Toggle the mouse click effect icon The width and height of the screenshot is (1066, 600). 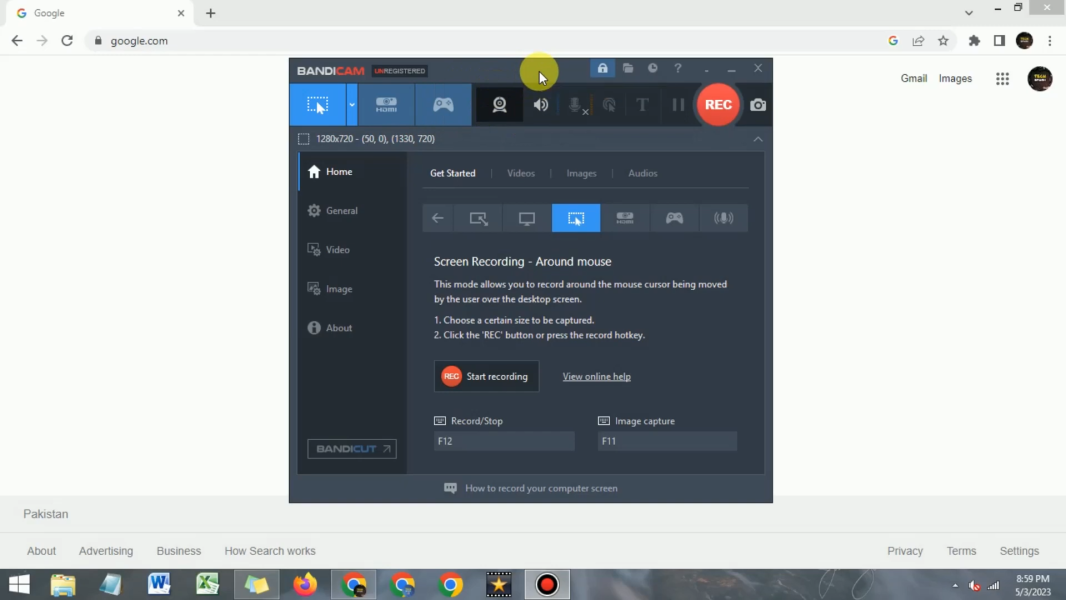[x=609, y=105]
